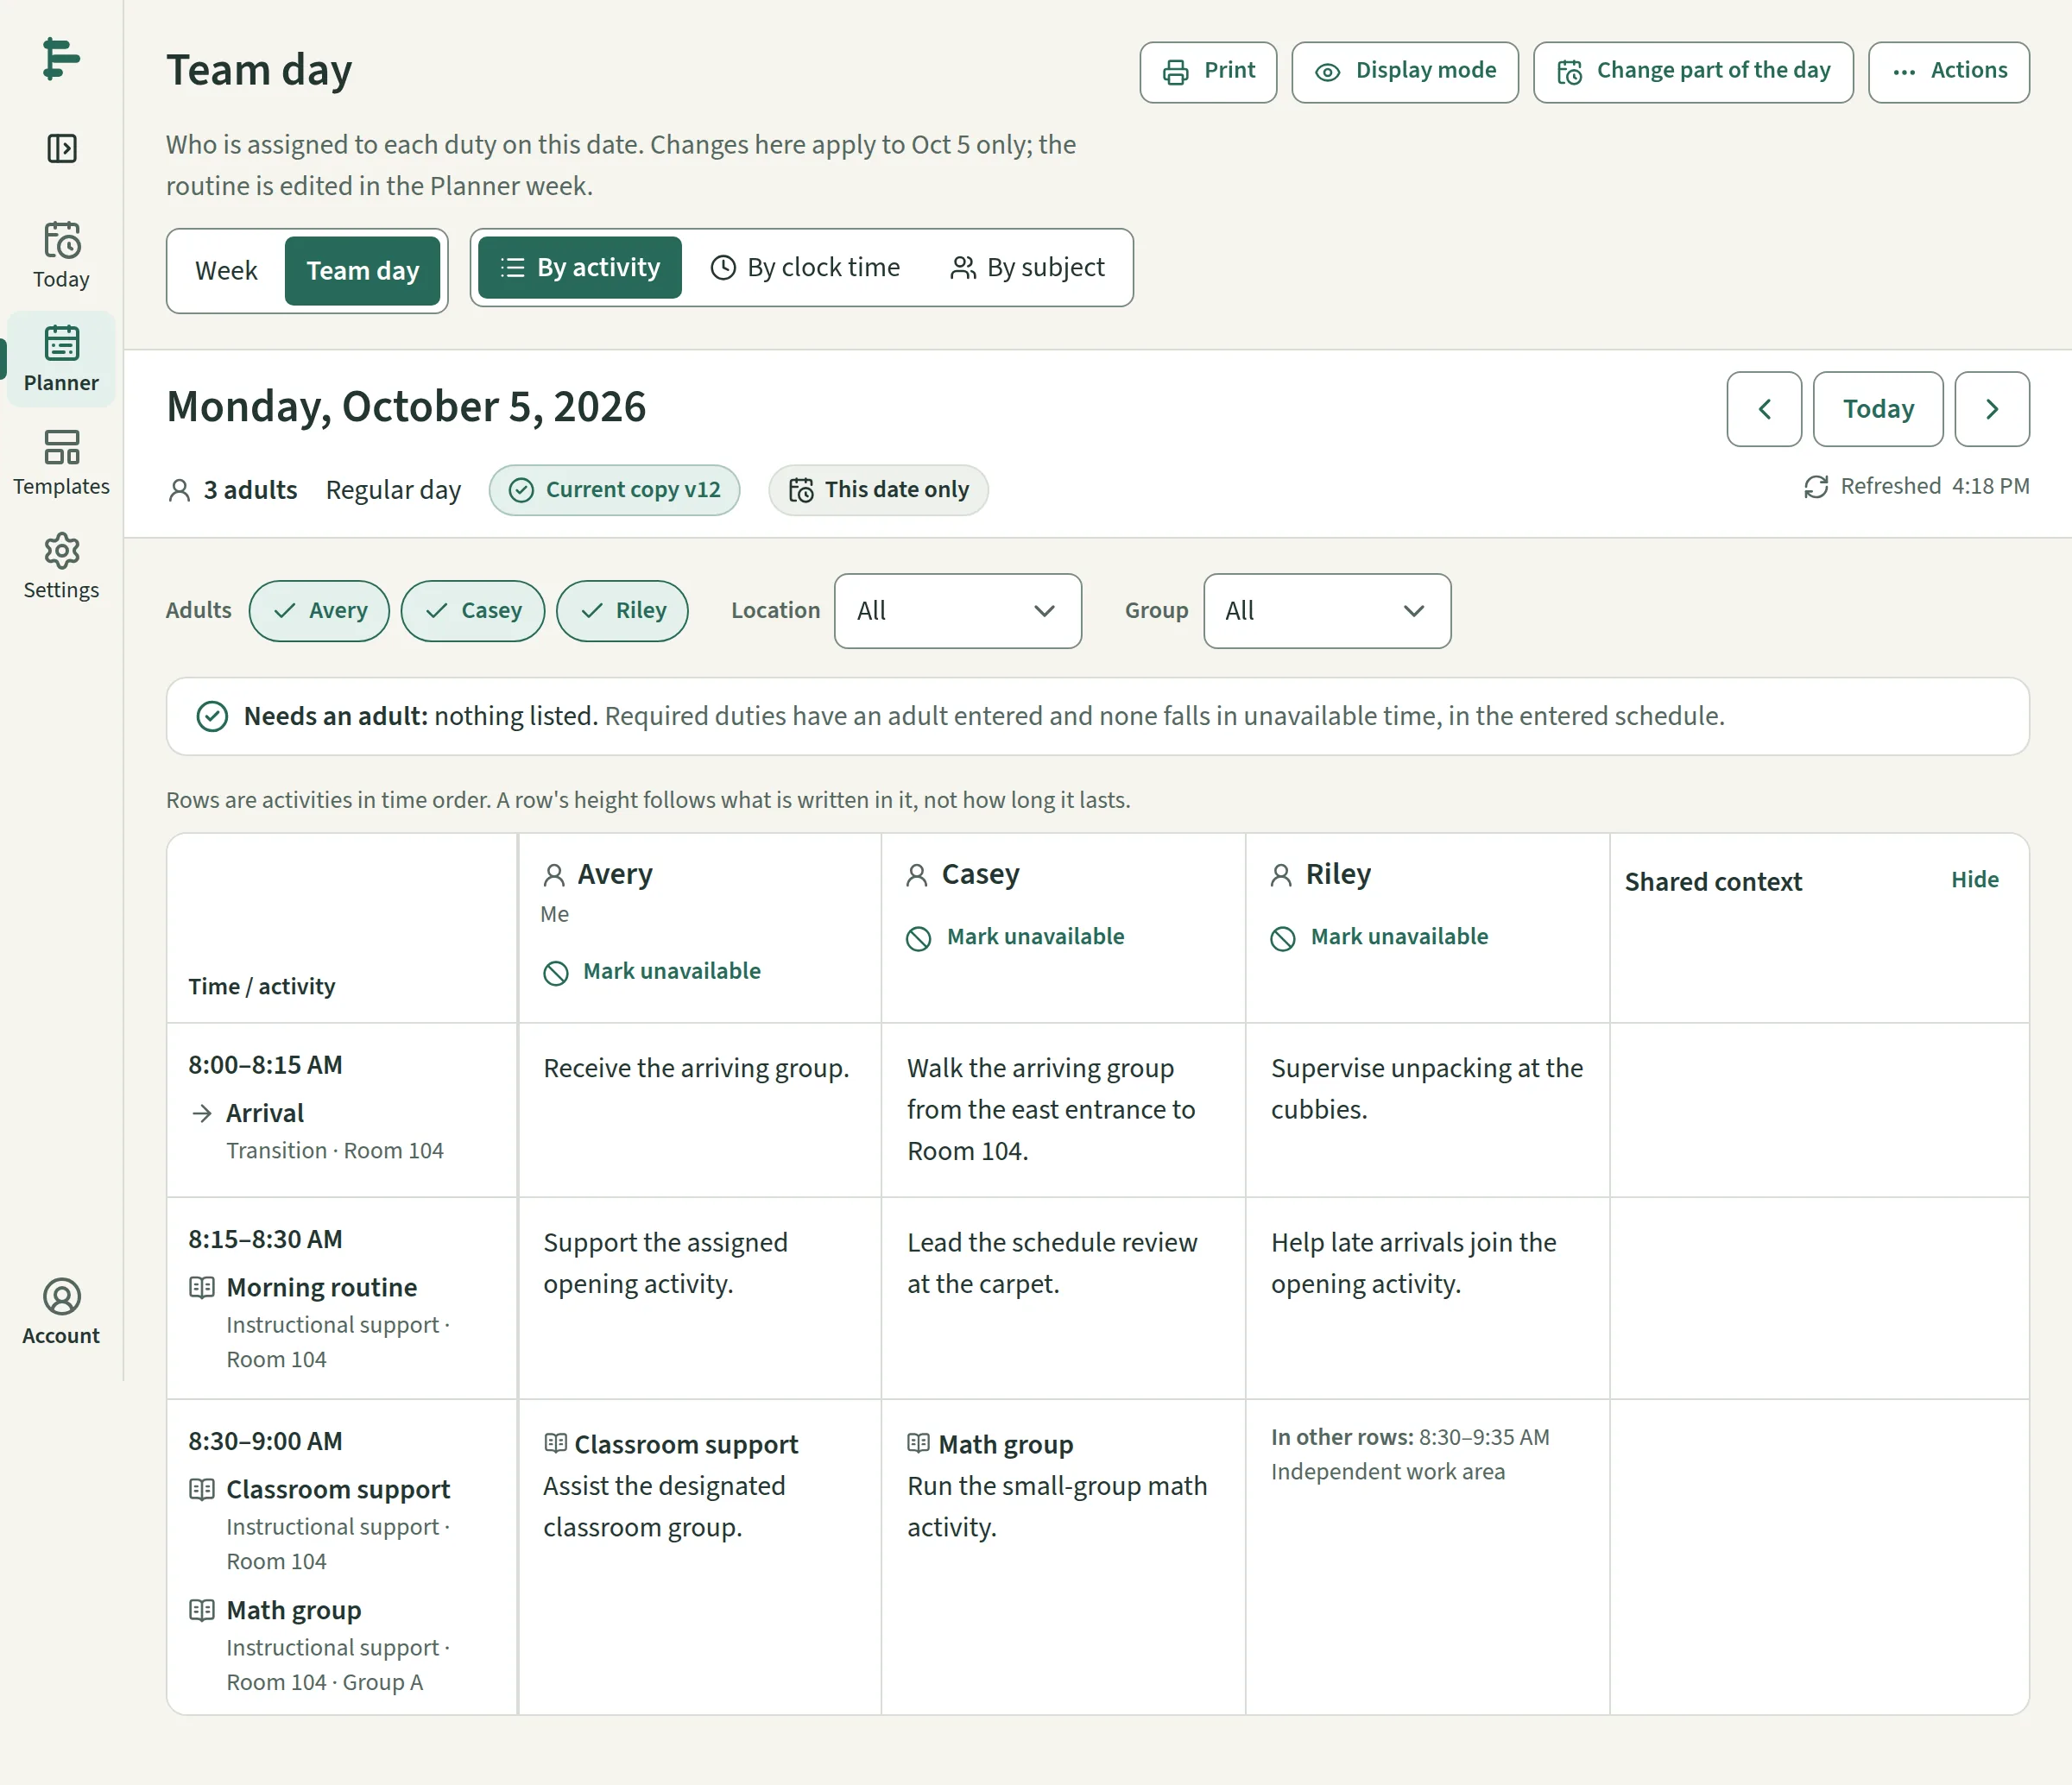The width and height of the screenshot is (2072, 1785).
Task: Click the This date only badge
Action: (x=878, y=490)
